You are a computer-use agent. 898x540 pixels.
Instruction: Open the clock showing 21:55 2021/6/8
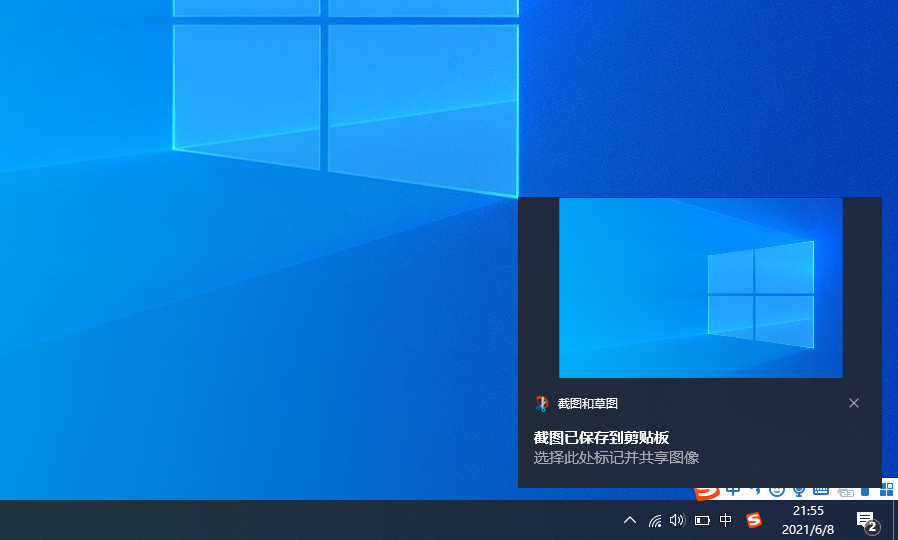(808, 520)
